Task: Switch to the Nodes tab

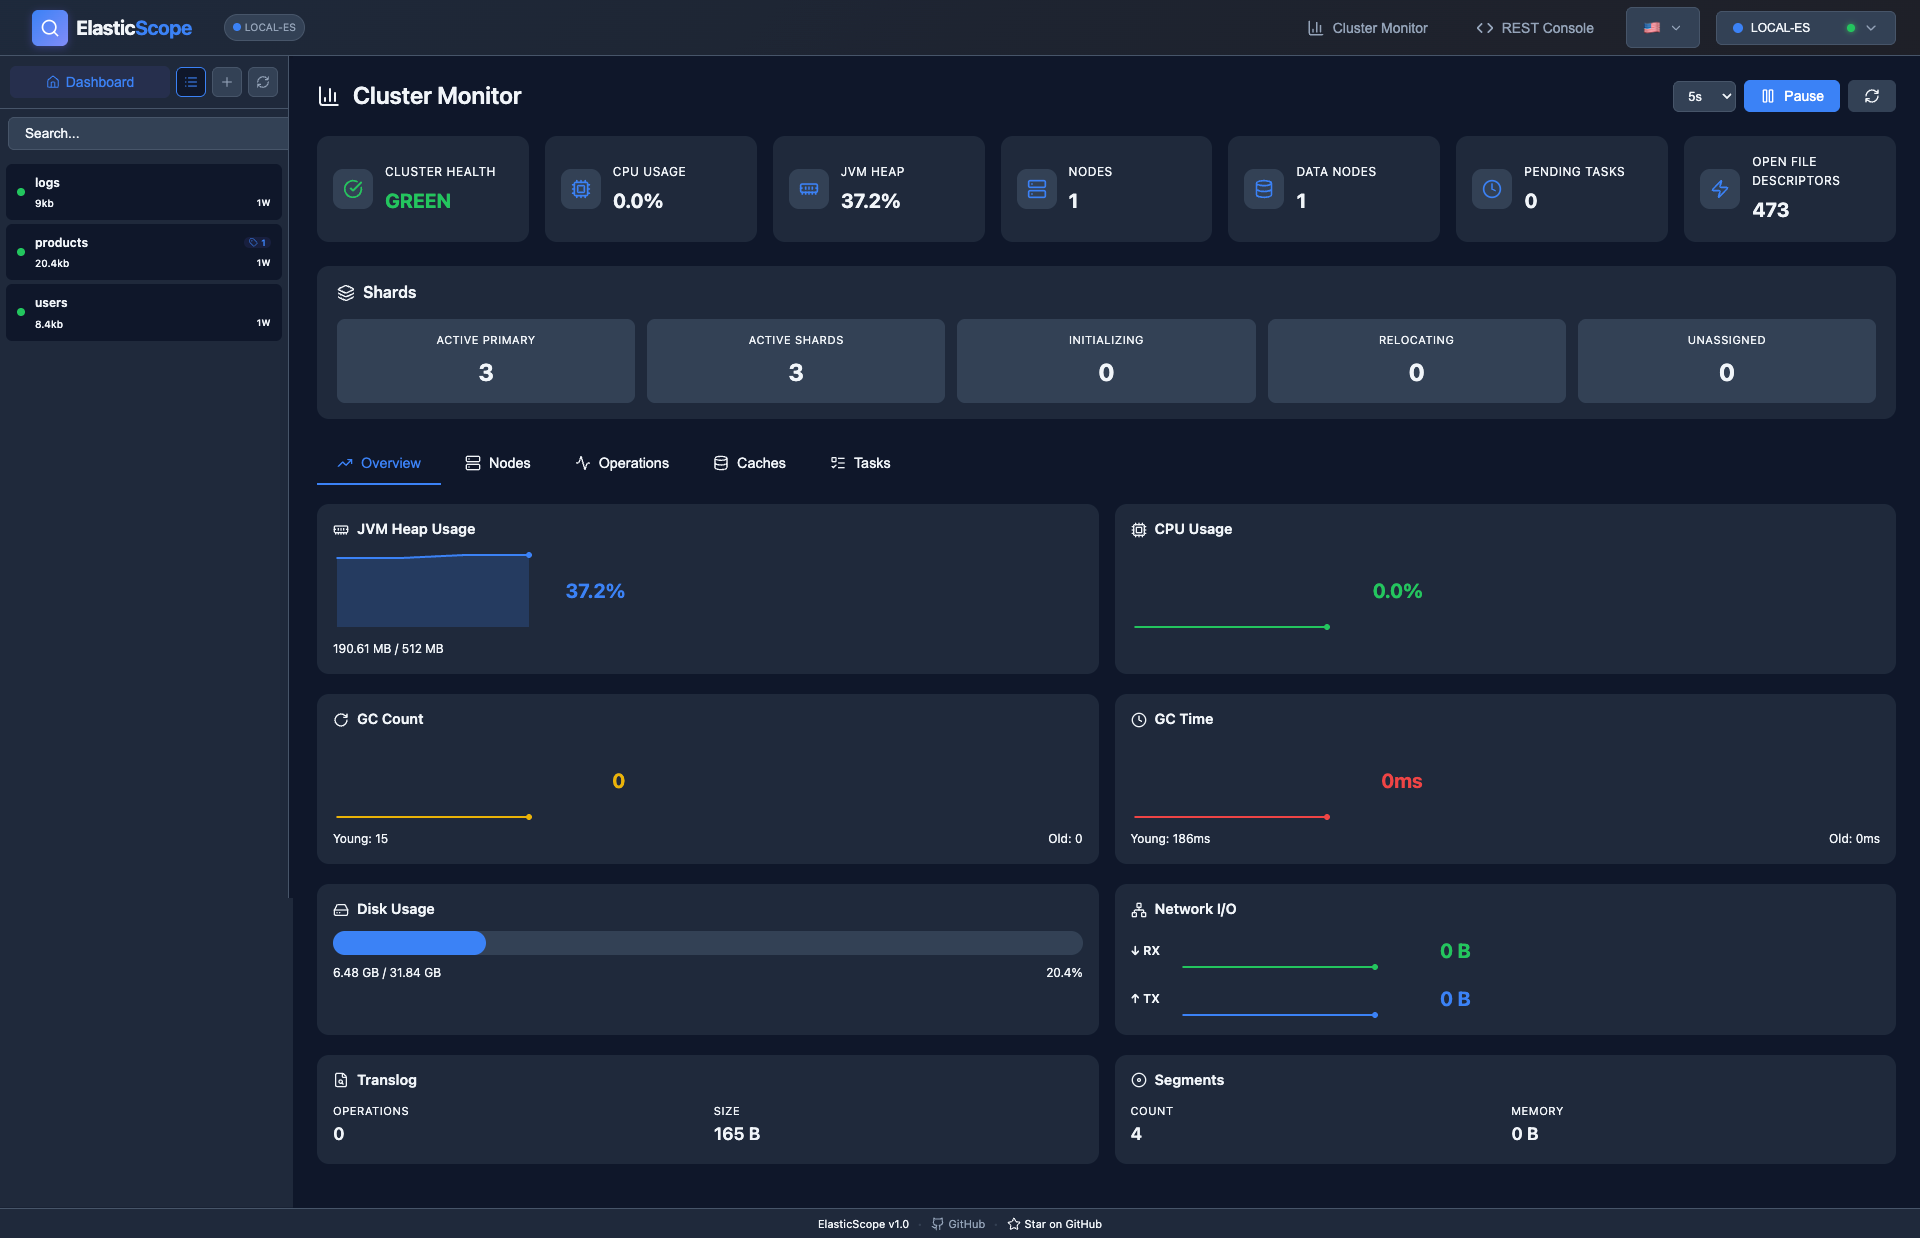Action: 497,462
